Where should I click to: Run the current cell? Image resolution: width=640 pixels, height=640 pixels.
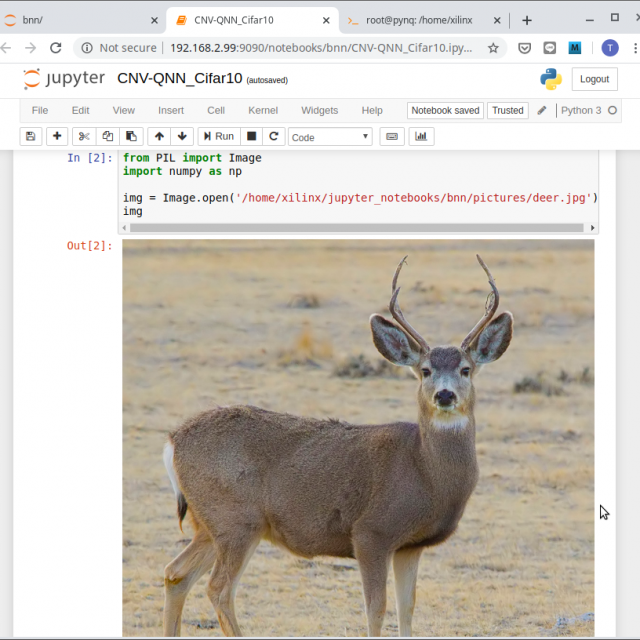[x=218, y=136]
